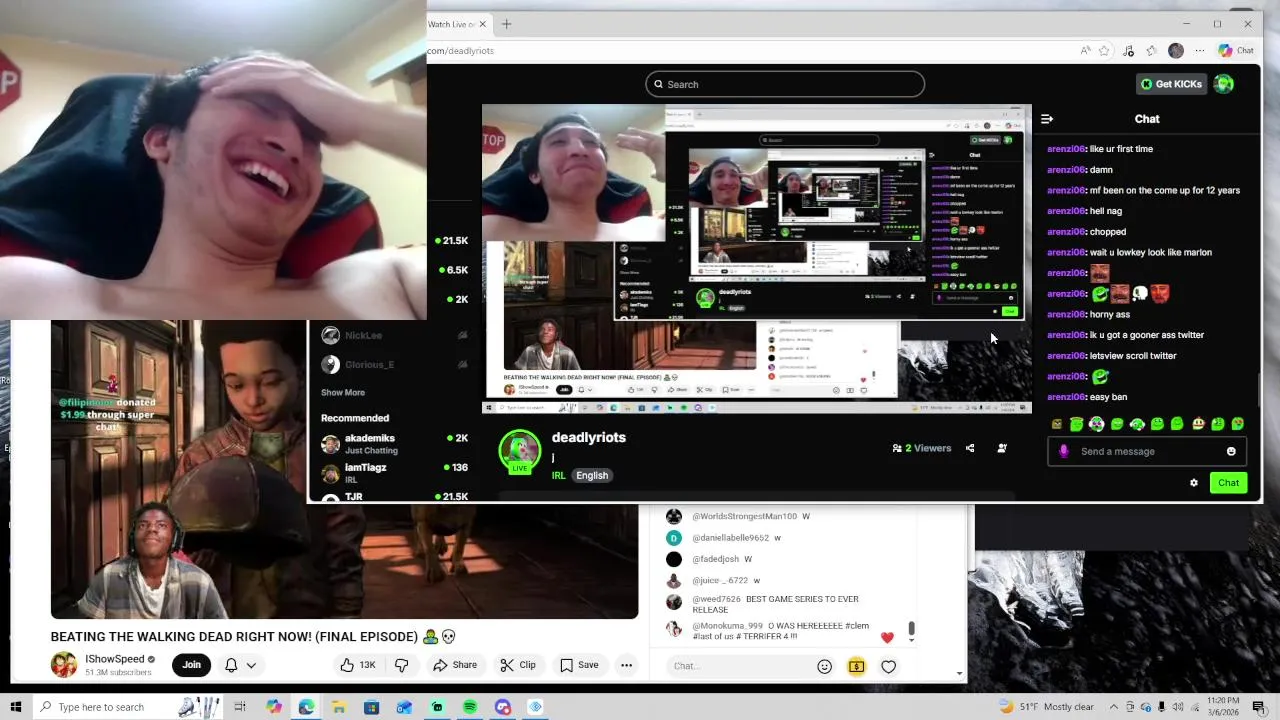
Task: Open Edge settings and more menu
Action: (x=1200, y=51)
